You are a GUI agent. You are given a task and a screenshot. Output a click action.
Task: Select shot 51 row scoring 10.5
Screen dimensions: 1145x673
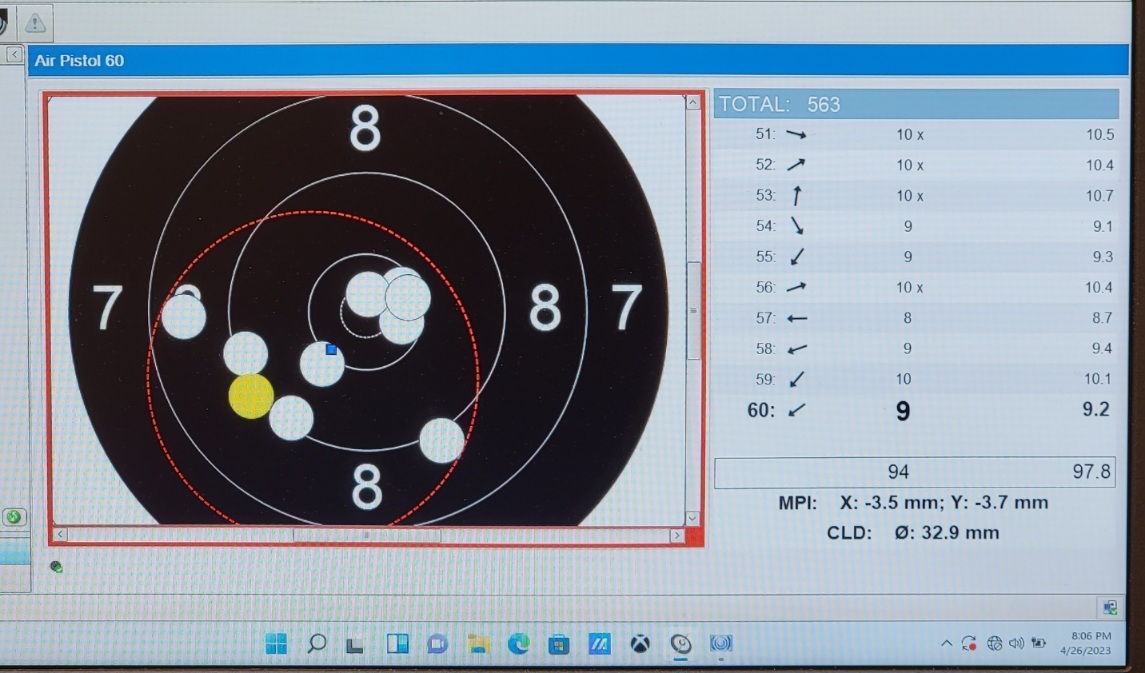[916, 134]
